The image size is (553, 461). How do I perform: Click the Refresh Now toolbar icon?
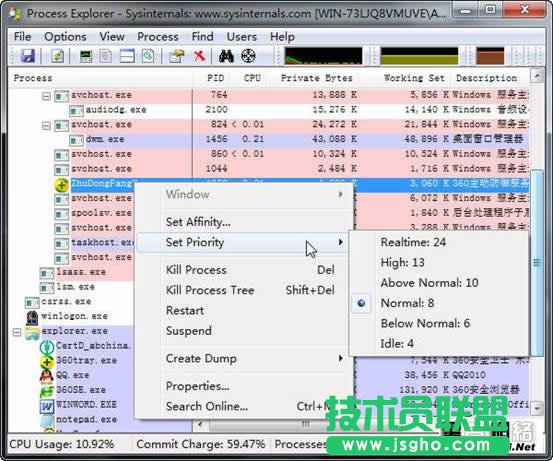tap(57, 56)
